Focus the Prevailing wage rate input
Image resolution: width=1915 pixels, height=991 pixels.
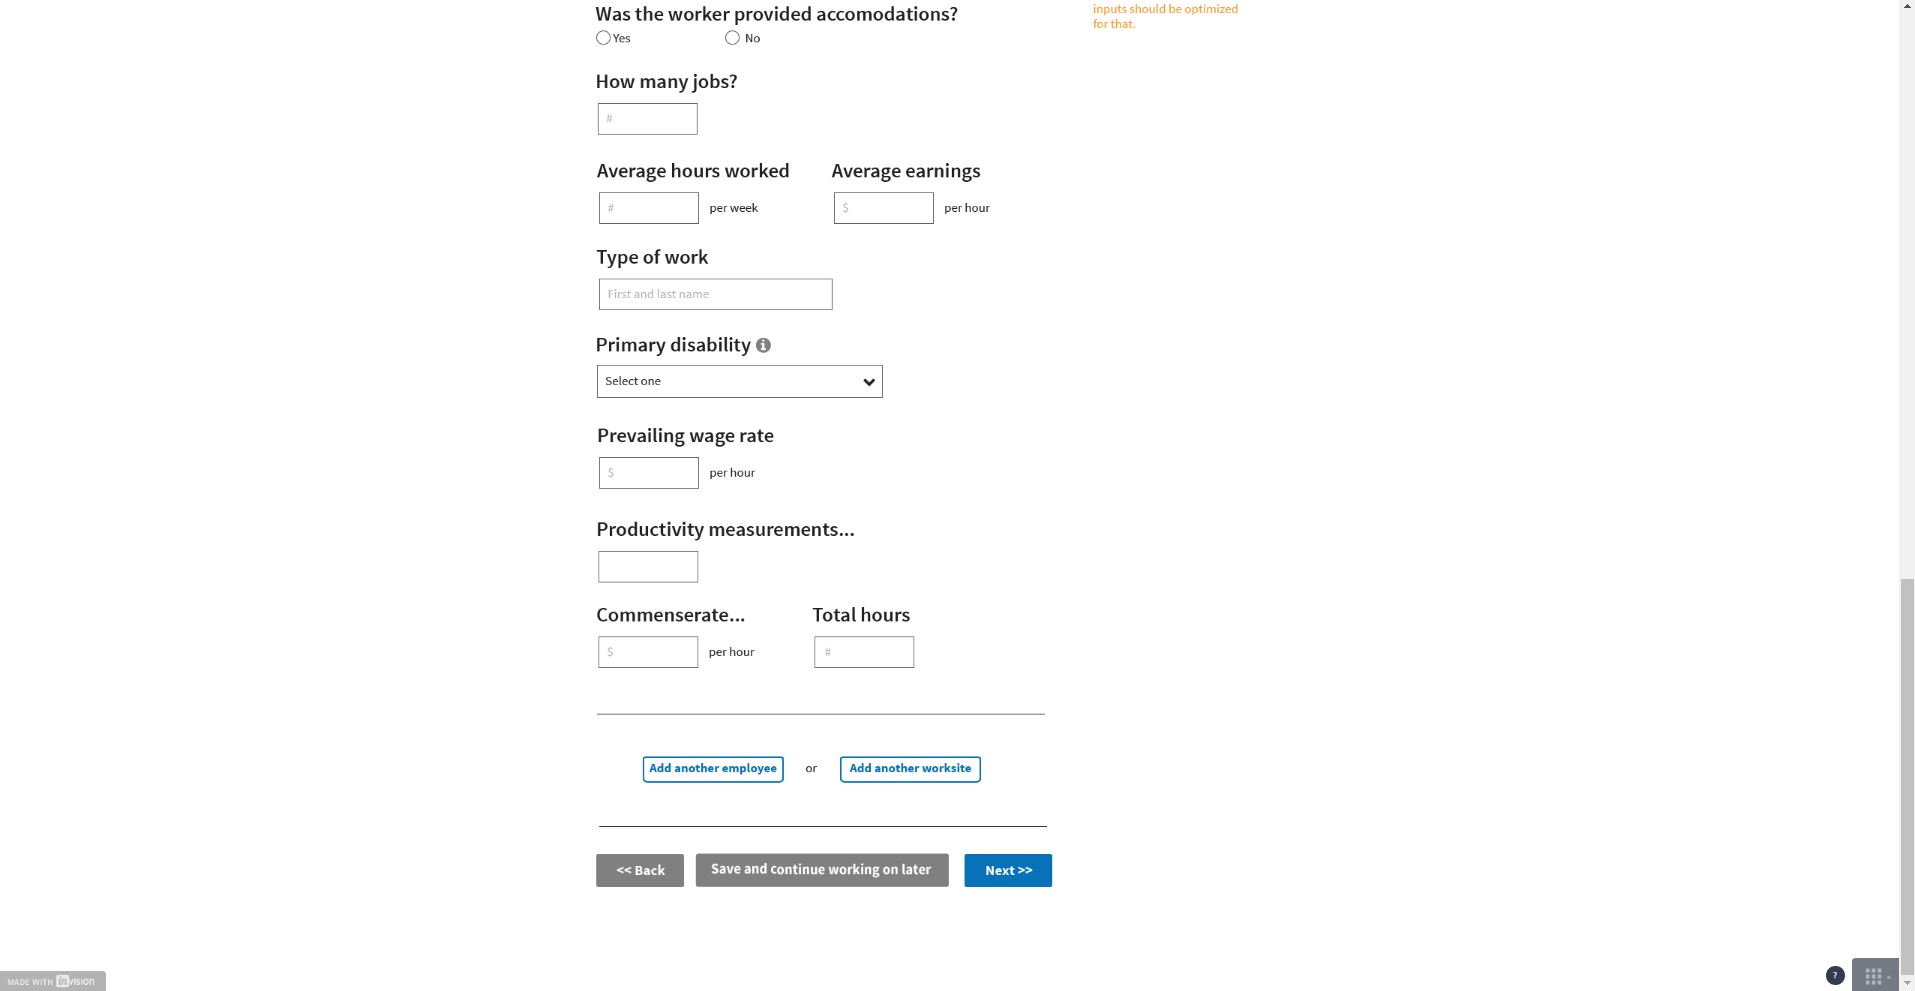pos(648,473)
